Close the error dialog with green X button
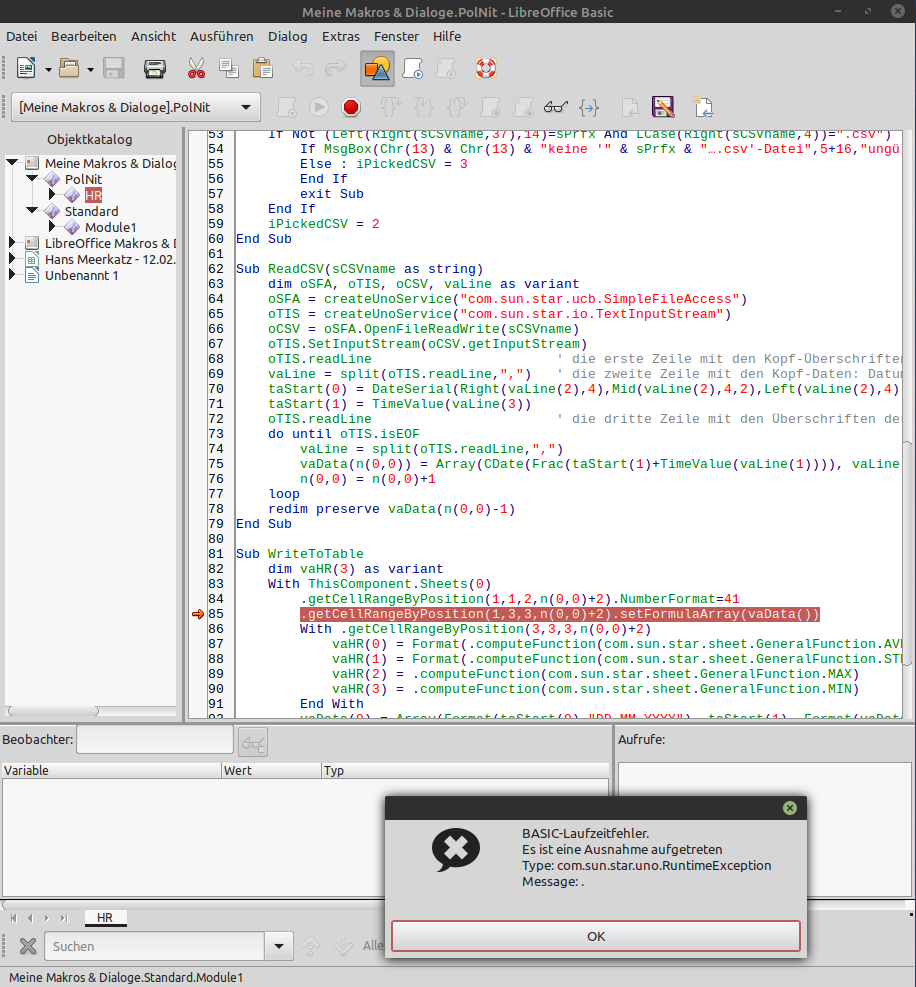916x987 pixels. (x=789, y=808)
